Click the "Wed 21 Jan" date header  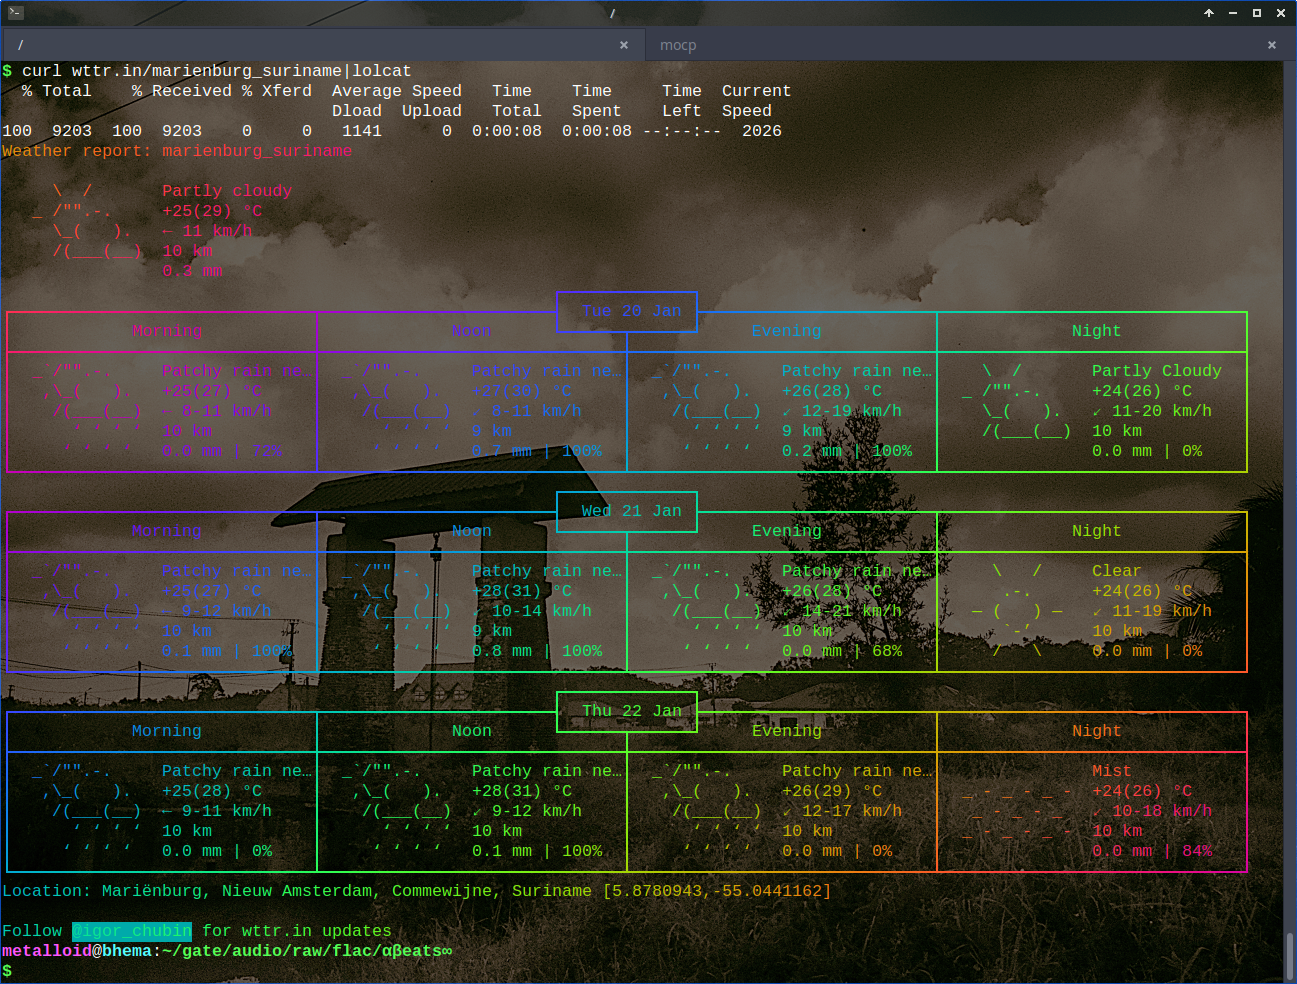[631, 511]
